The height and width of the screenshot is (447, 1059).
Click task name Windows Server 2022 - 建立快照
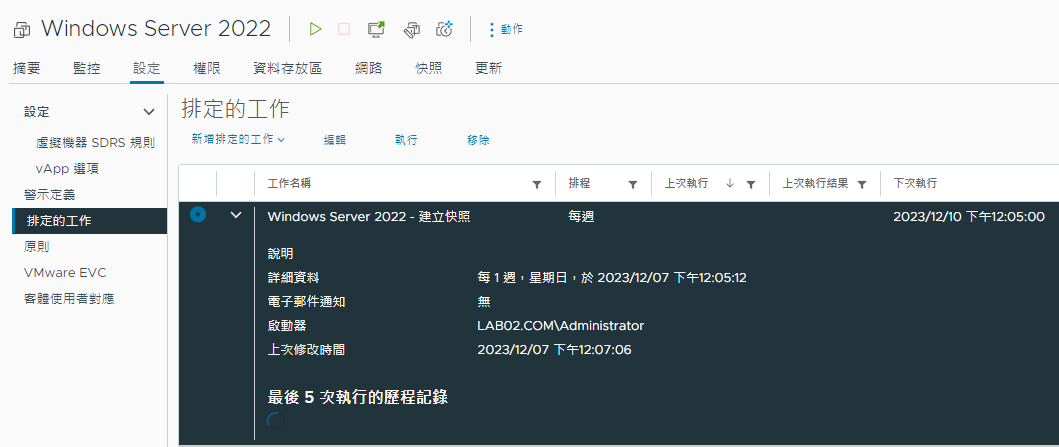(369, 217)
